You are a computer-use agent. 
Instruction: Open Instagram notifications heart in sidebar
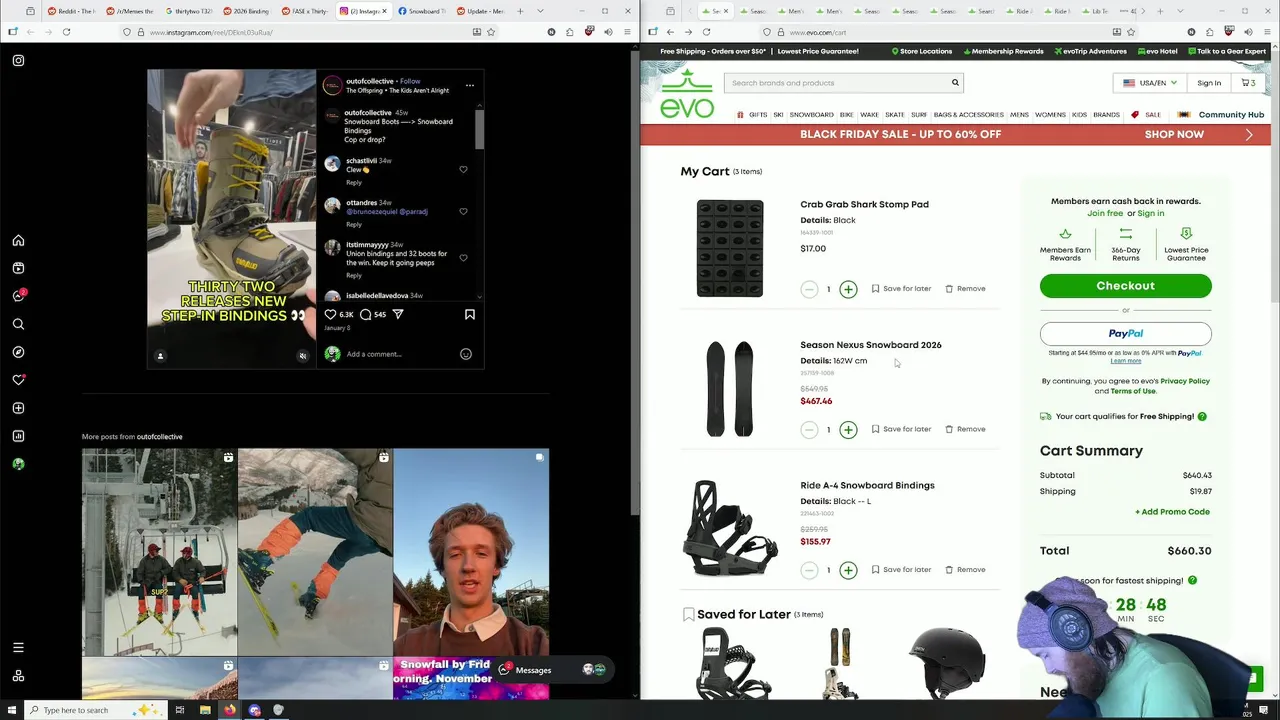click(18, 380)
